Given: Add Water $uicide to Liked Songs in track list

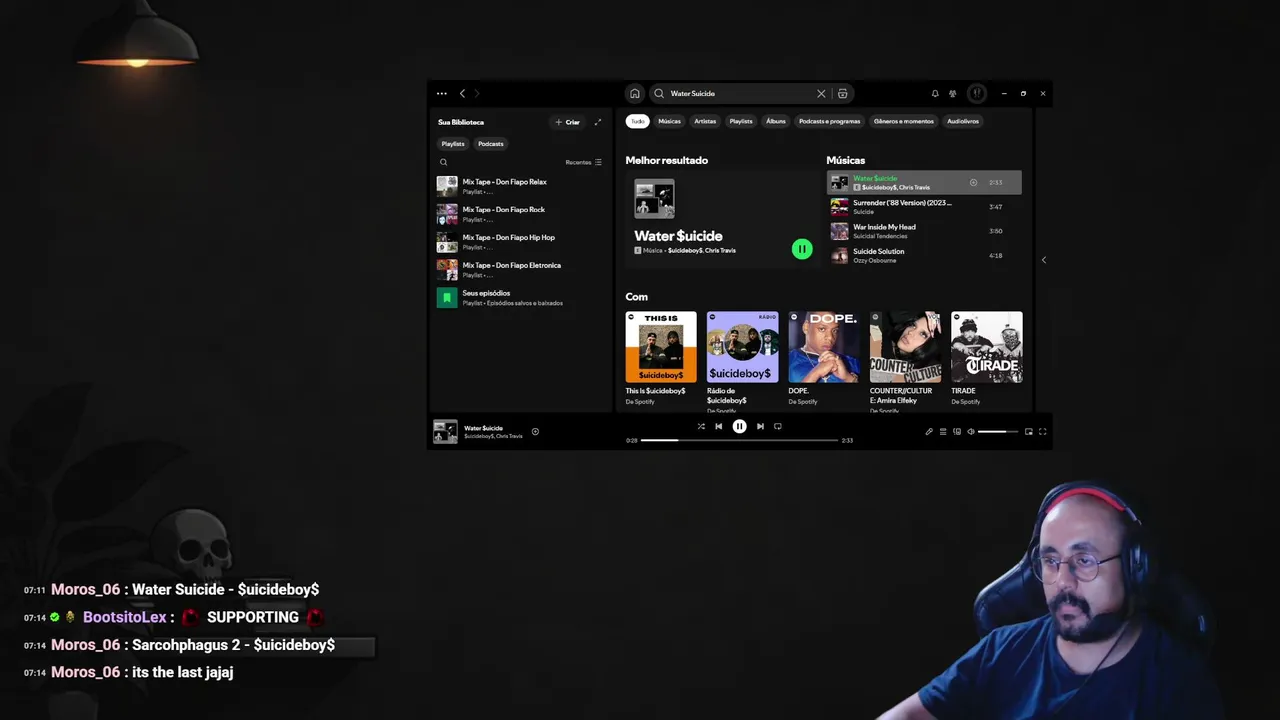Looking at the screenshot, I should click(973, 183).
